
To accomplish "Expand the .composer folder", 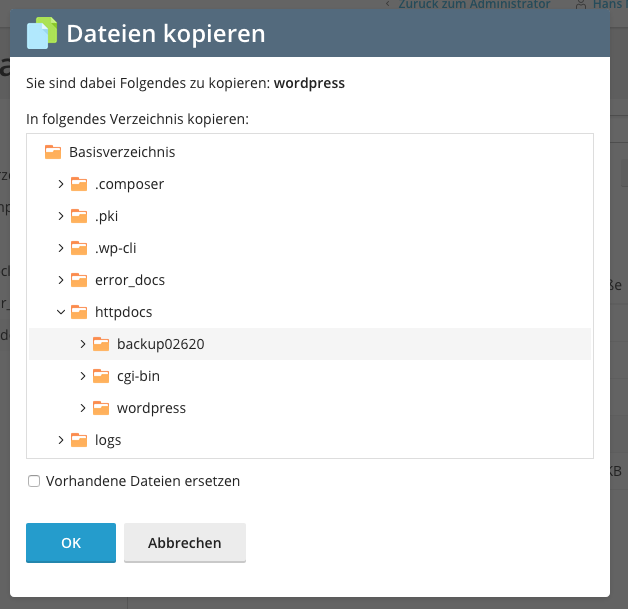I will 61,184.
